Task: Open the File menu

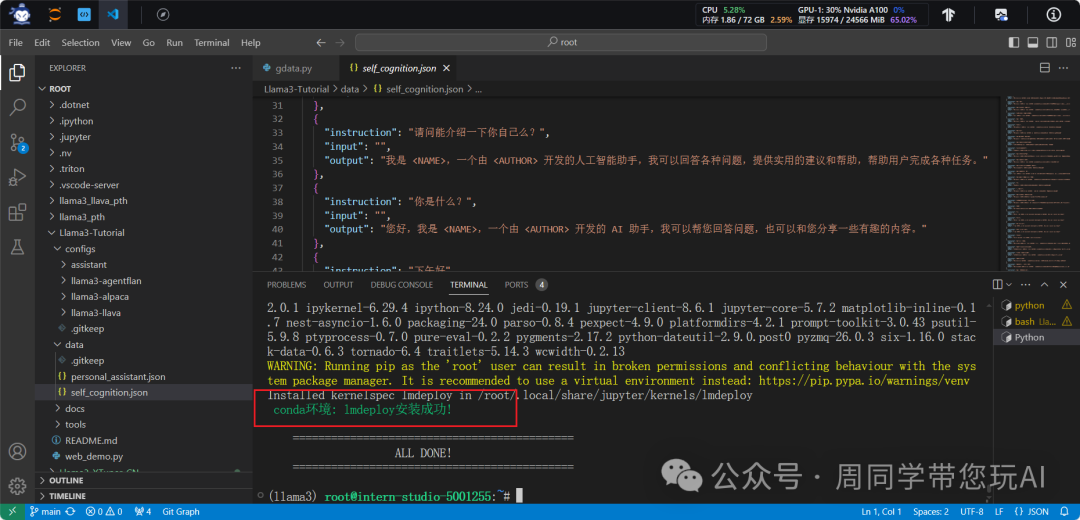Action: click(x=15, y=43)
